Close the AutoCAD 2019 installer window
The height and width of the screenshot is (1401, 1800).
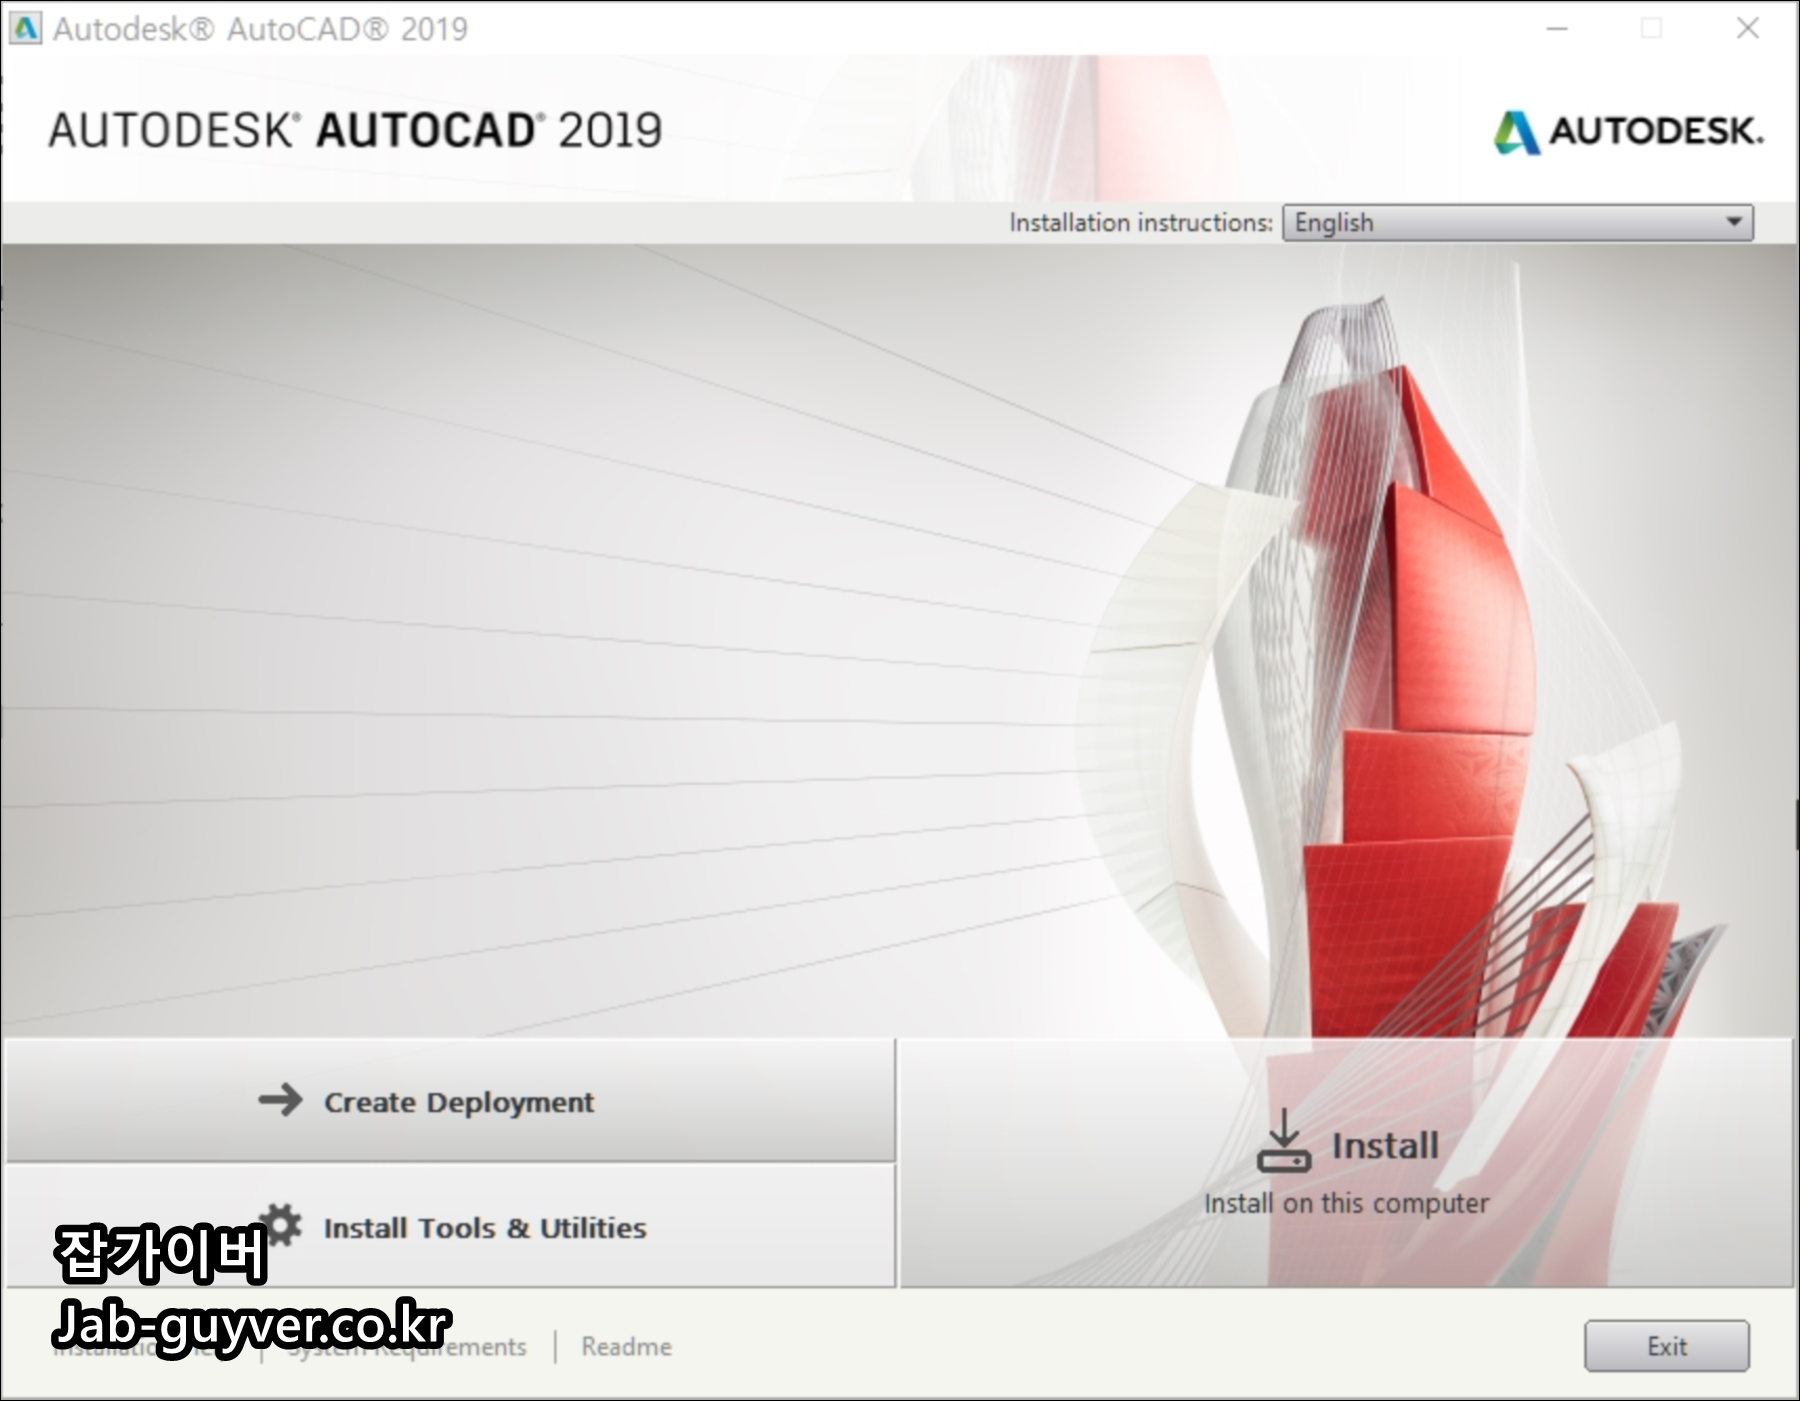coord(1747,28)
